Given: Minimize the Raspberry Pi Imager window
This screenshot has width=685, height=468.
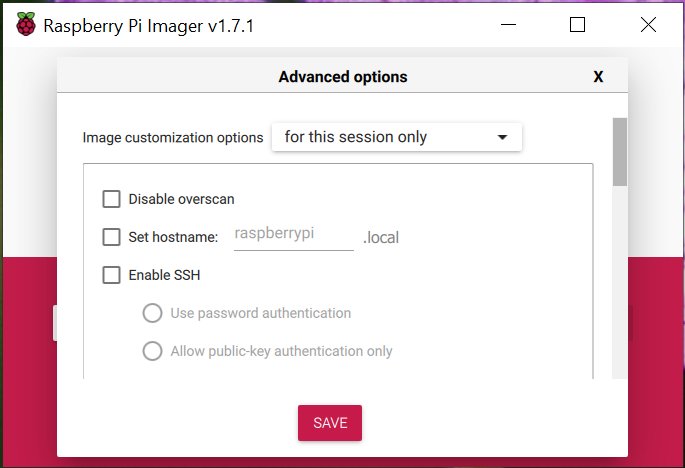Looking at the screenshot, I should [x=508, y=24].
